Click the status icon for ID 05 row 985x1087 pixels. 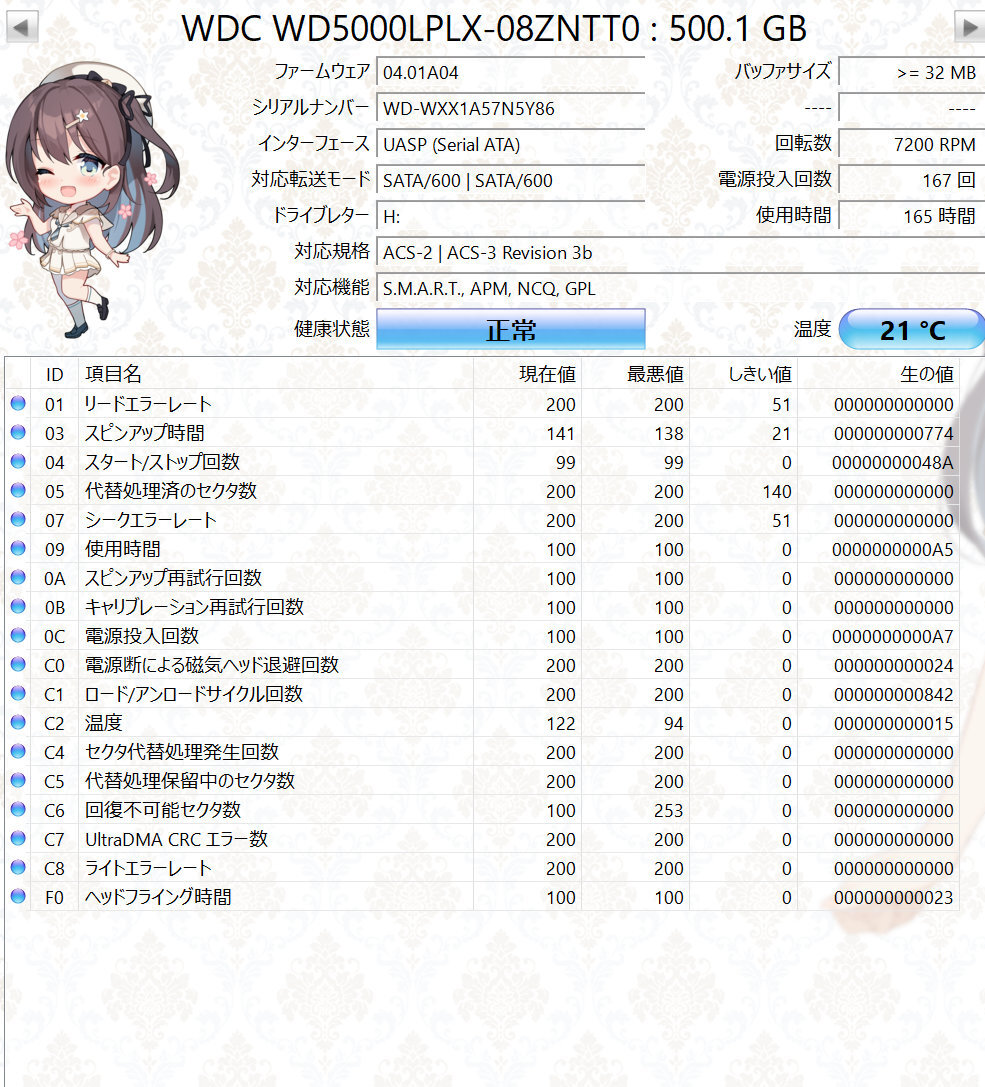click(18, 491)
